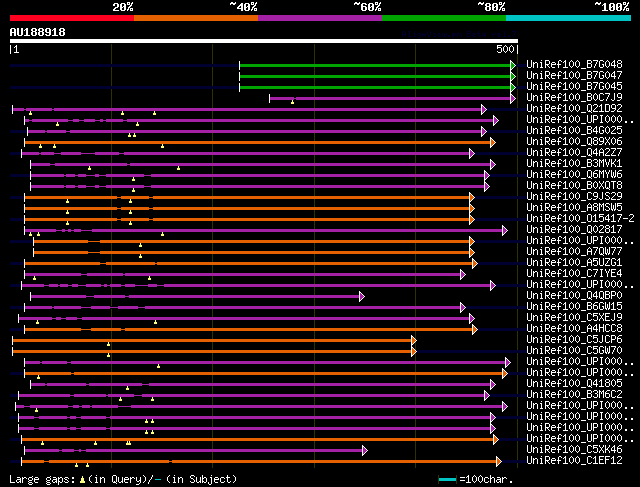This screenshot has width=640, height=487.
Task: Click the Large gaps legend text
Action: click(42, 479)
